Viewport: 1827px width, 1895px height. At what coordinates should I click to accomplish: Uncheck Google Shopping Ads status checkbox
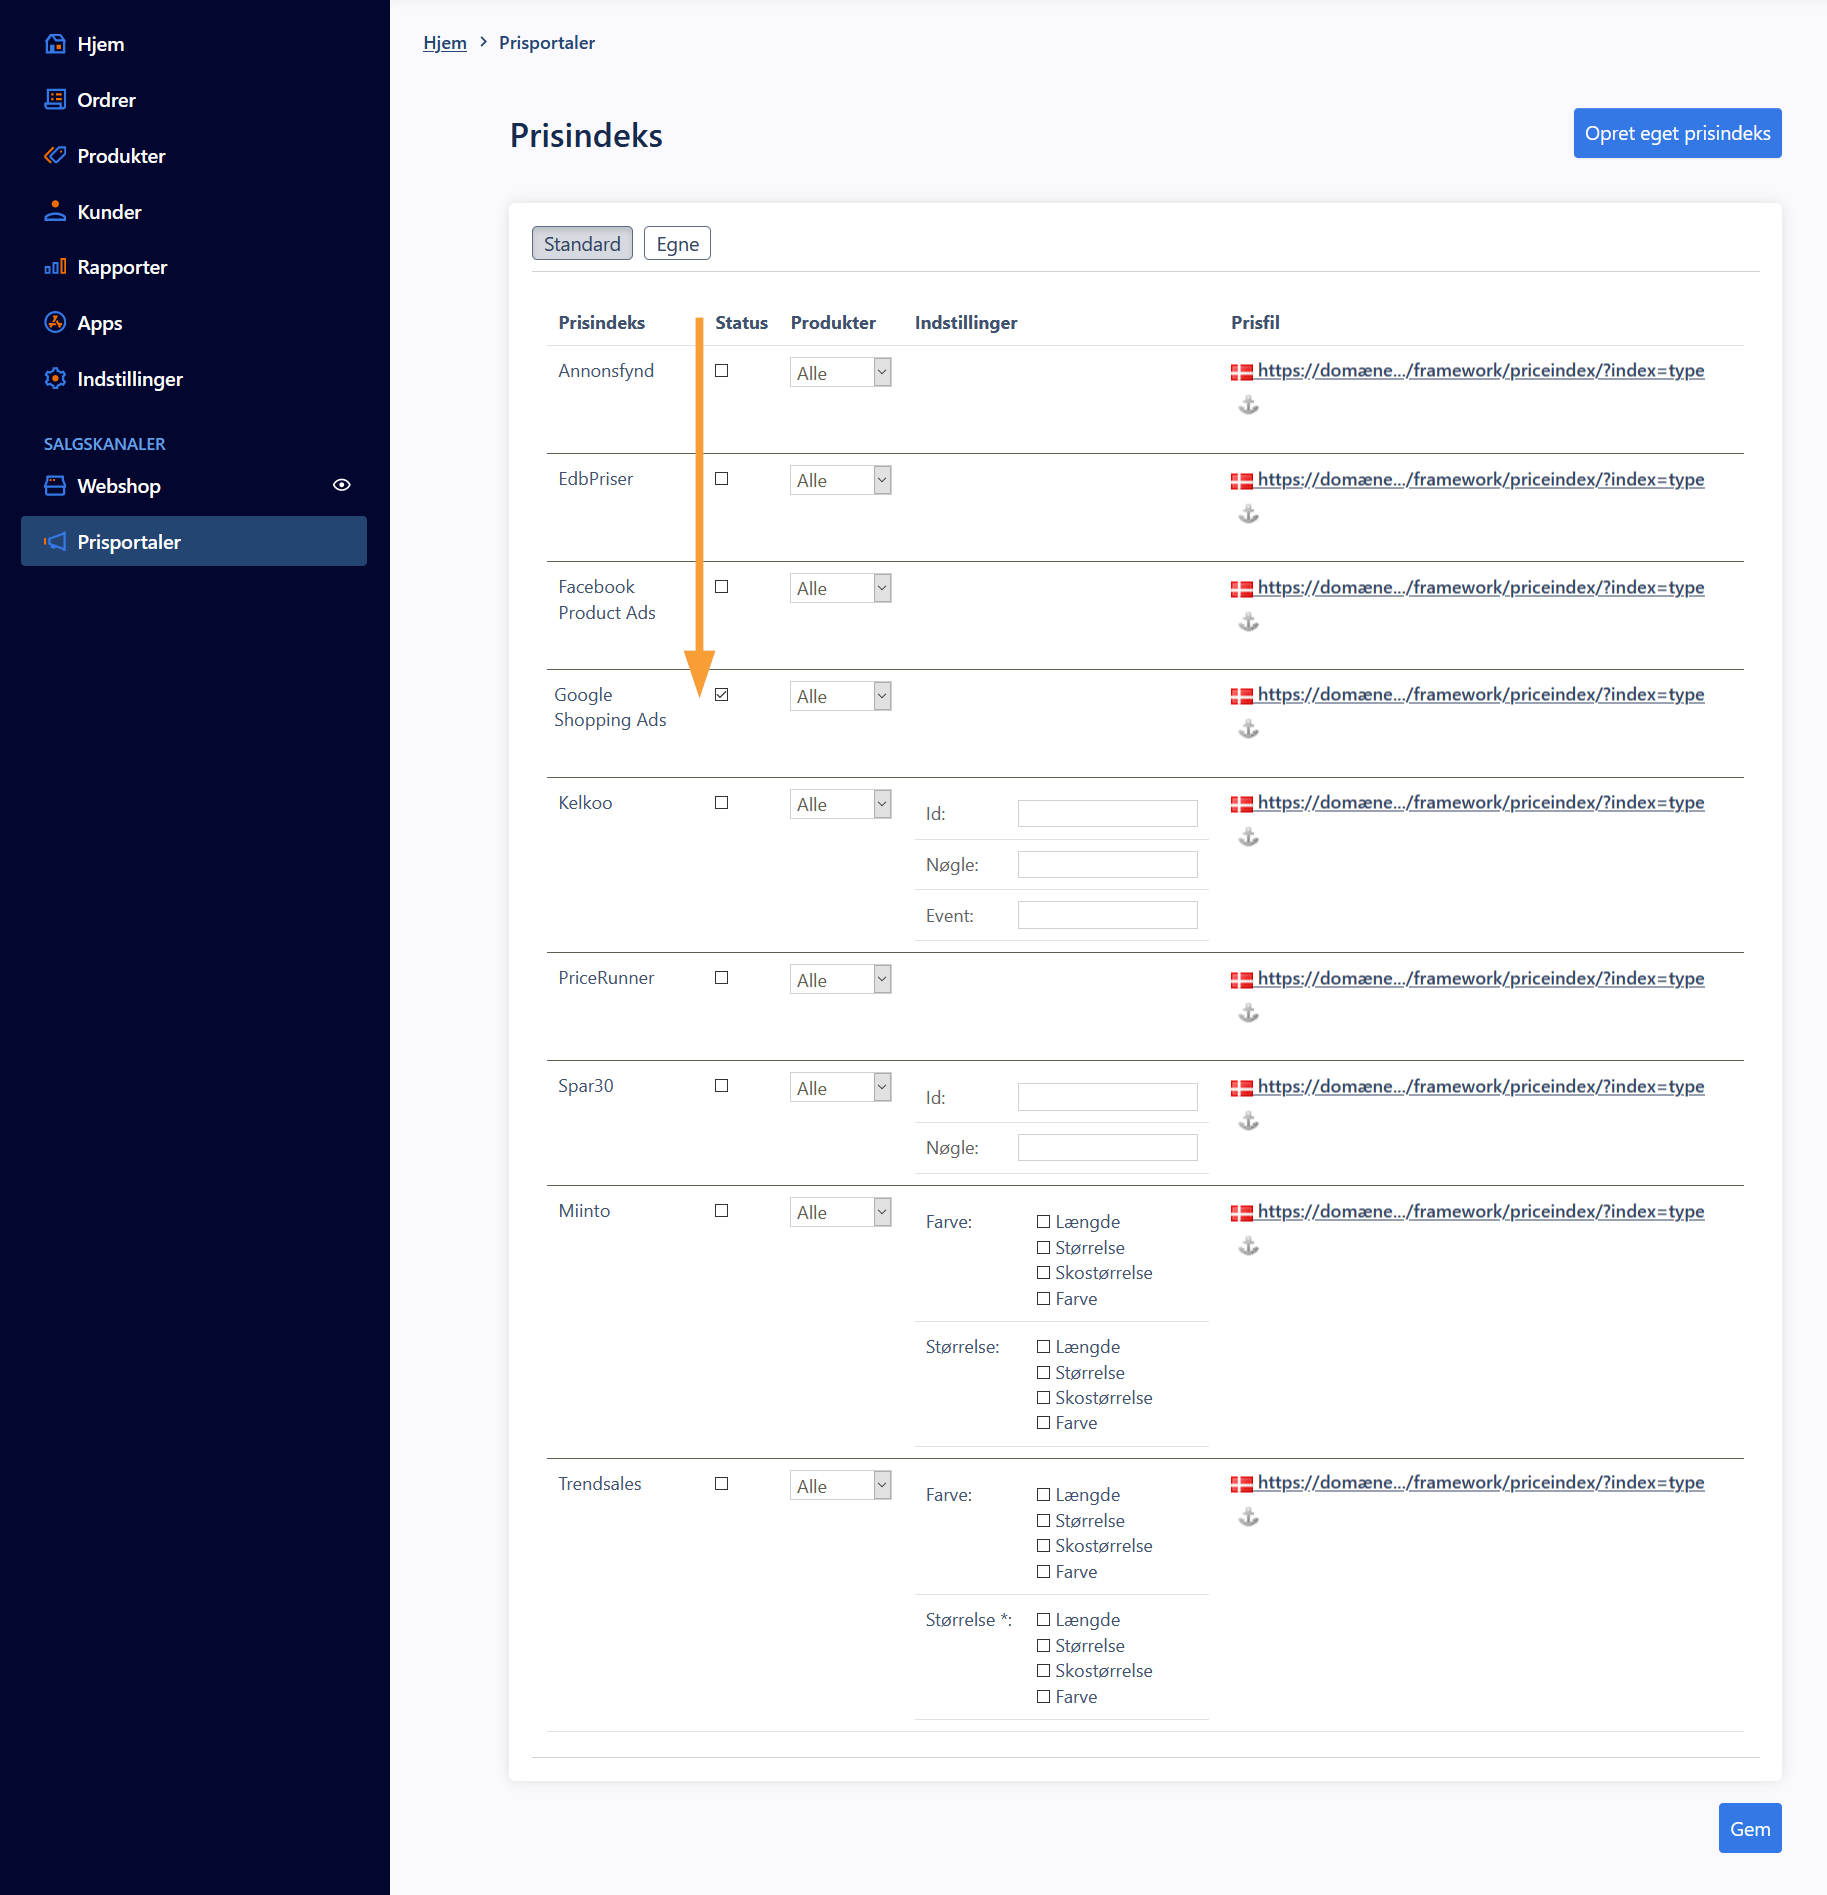(x=722, y=695)
